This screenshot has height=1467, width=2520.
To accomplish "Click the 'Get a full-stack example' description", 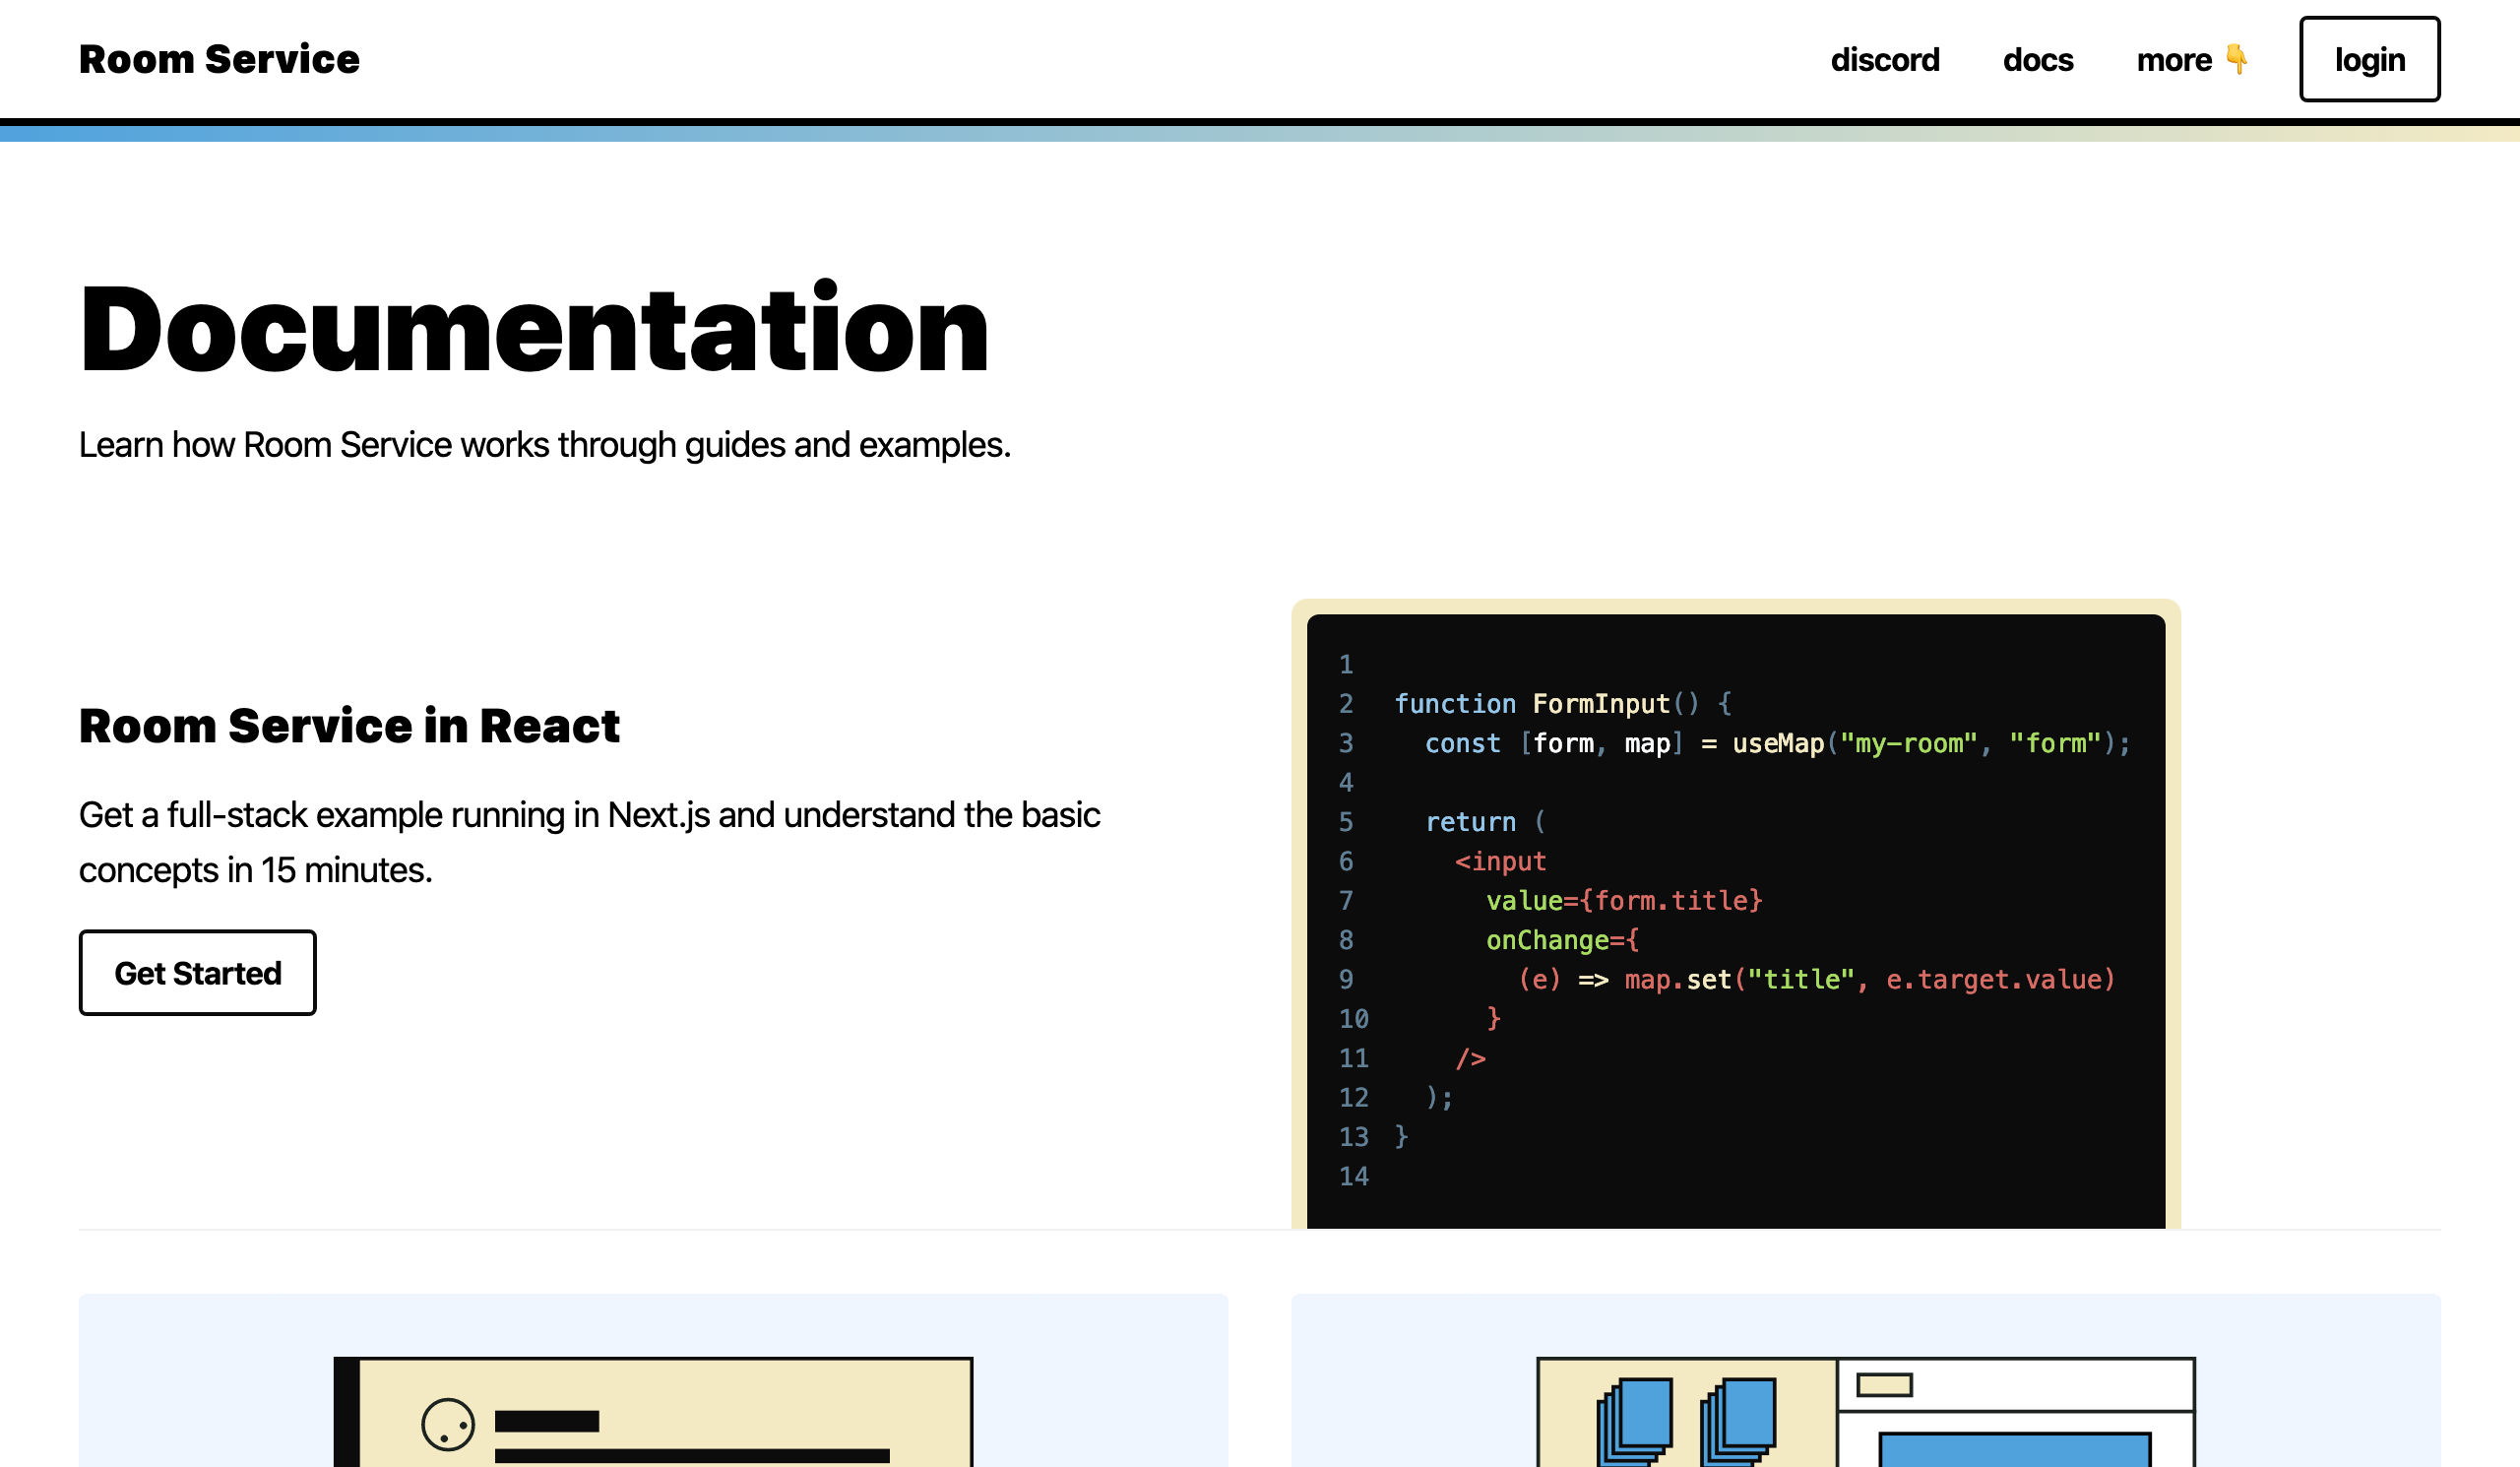I will pyautogui.click(x=590, y=842).
